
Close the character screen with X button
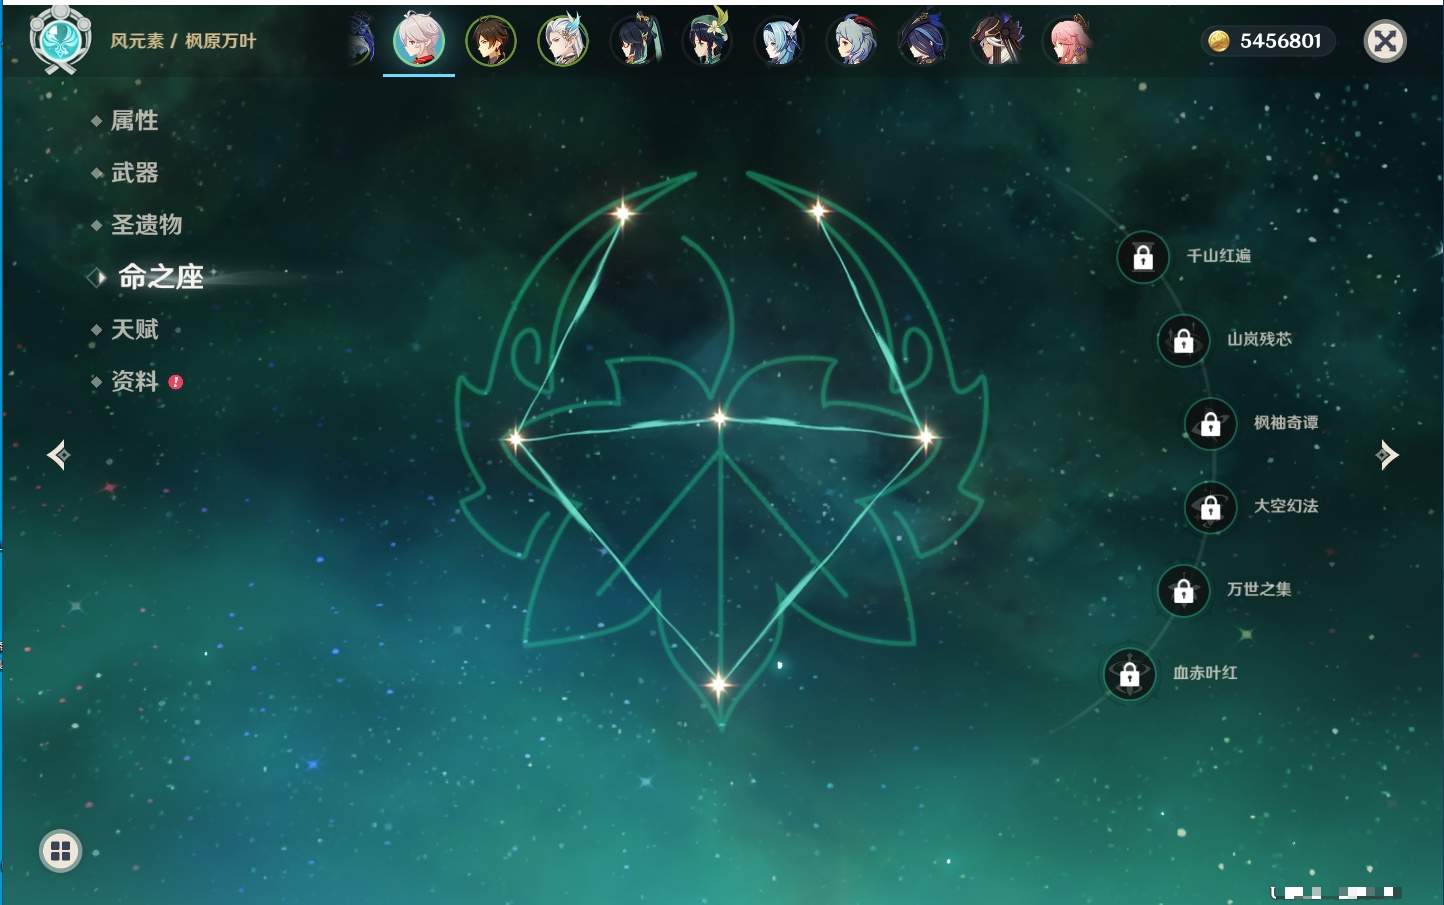pos(1385,41)
